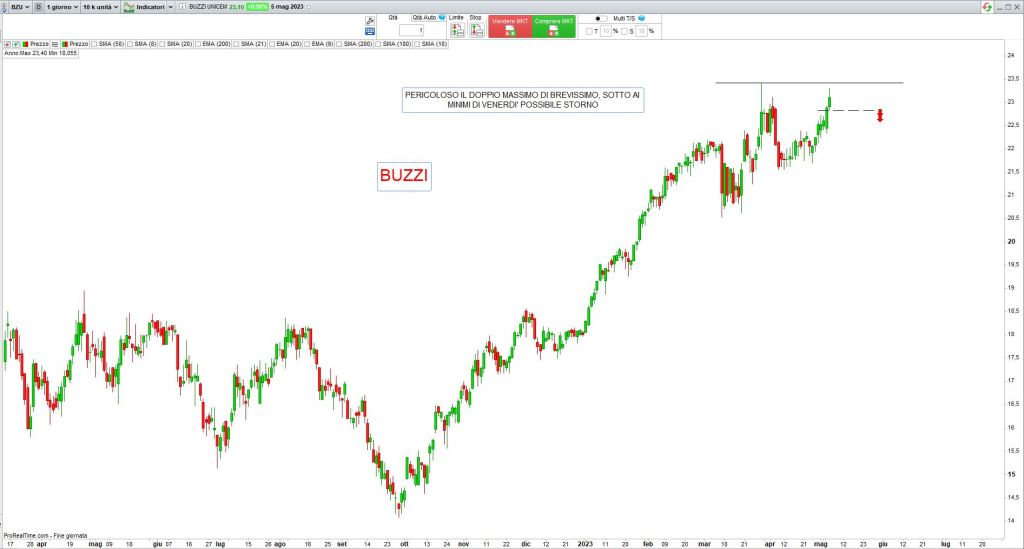The width and height of the screenshot is (1024, 549).
Task: Open the '10 k unità' dropdown
Action: click(100, 6)
